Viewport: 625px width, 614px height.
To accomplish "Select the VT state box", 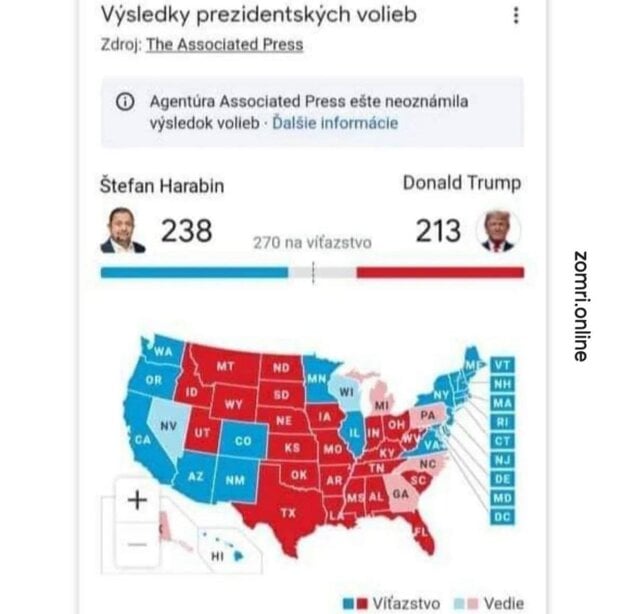I will click(x=502, y=365).
